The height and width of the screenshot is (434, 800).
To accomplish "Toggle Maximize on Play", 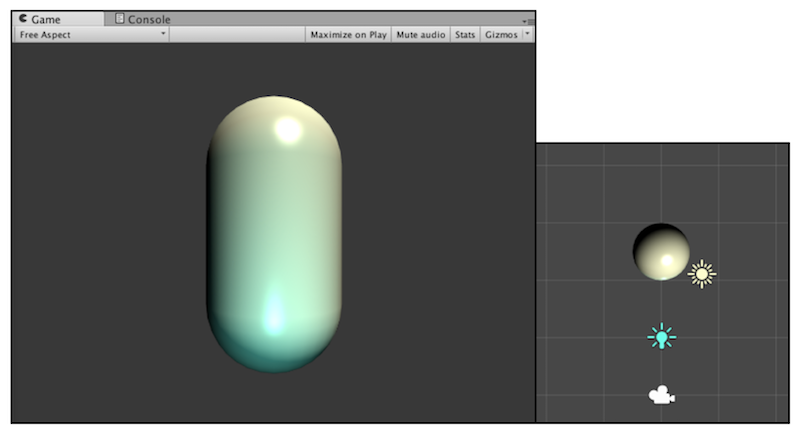I will [x=348, y=35].
